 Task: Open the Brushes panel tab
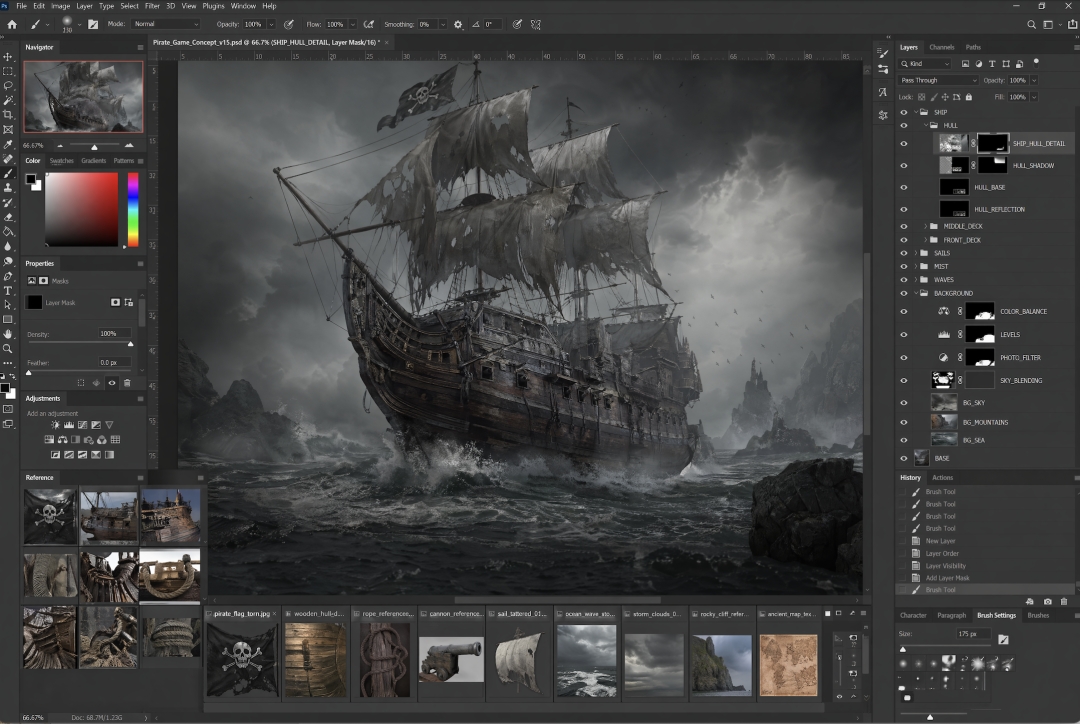(1038, 615)
